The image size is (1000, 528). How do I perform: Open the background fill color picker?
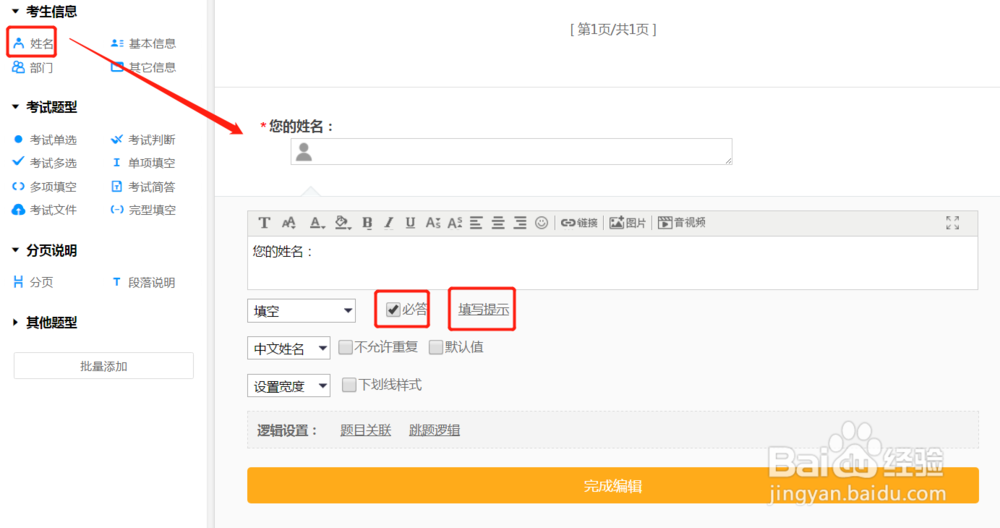pyautogui.click(x=342, y=223)
